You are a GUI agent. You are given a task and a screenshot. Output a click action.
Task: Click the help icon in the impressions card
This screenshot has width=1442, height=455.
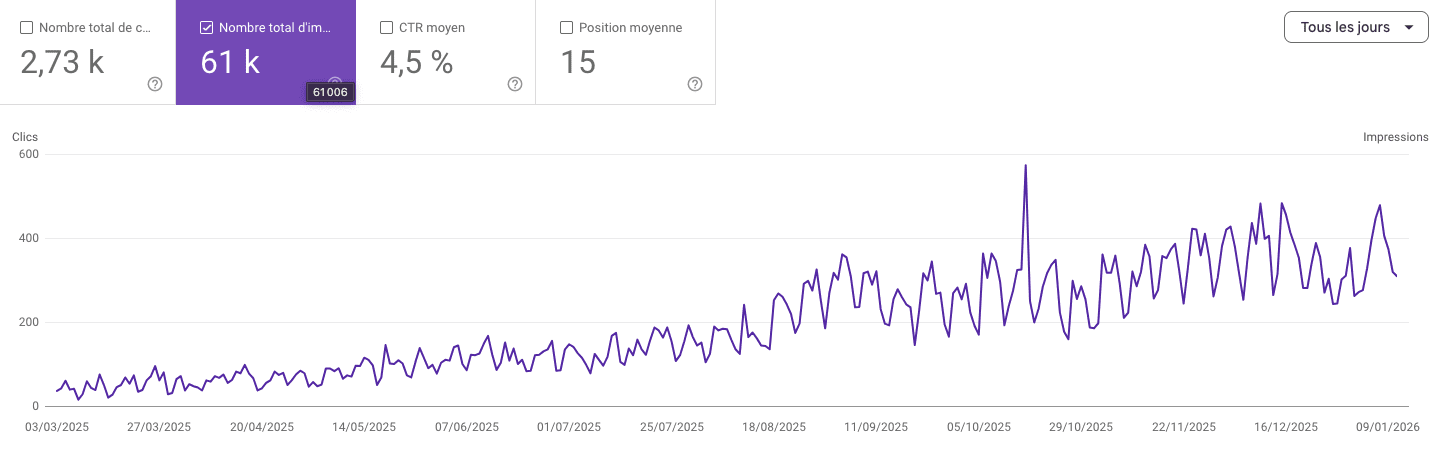click(x=335, y=83)
